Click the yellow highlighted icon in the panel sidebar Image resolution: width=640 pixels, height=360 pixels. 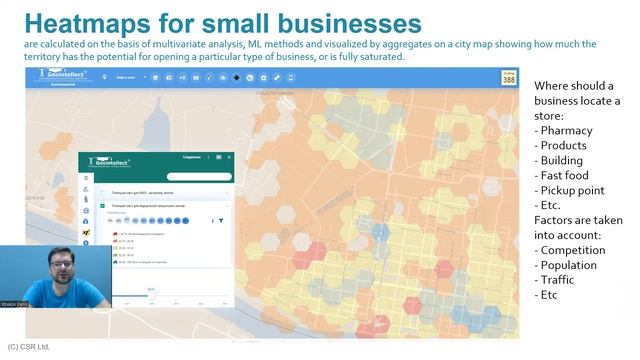point(86,232)
